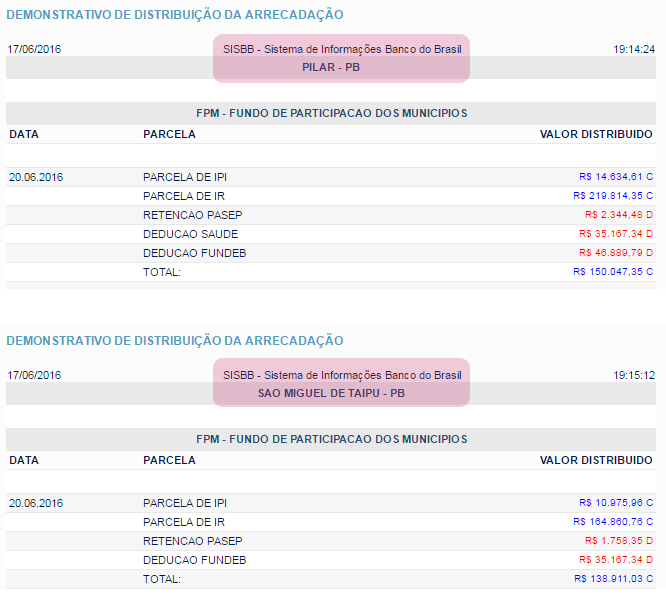666x600 pixels.
Task: Click the value "R$ 164.860,76 C"
Action: pyautogui.click(x=613, y=521)
